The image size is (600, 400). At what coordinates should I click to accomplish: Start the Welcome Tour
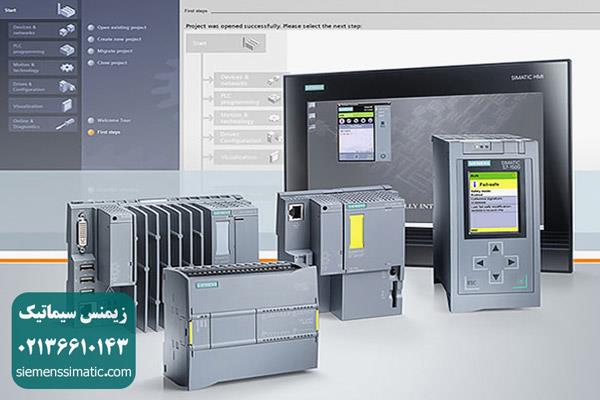tap(109, 120)
